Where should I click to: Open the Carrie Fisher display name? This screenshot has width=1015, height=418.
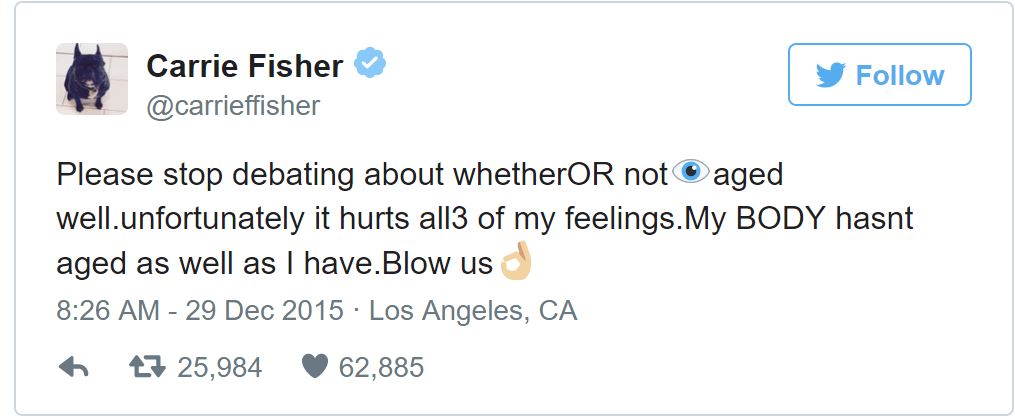[244, 66]
